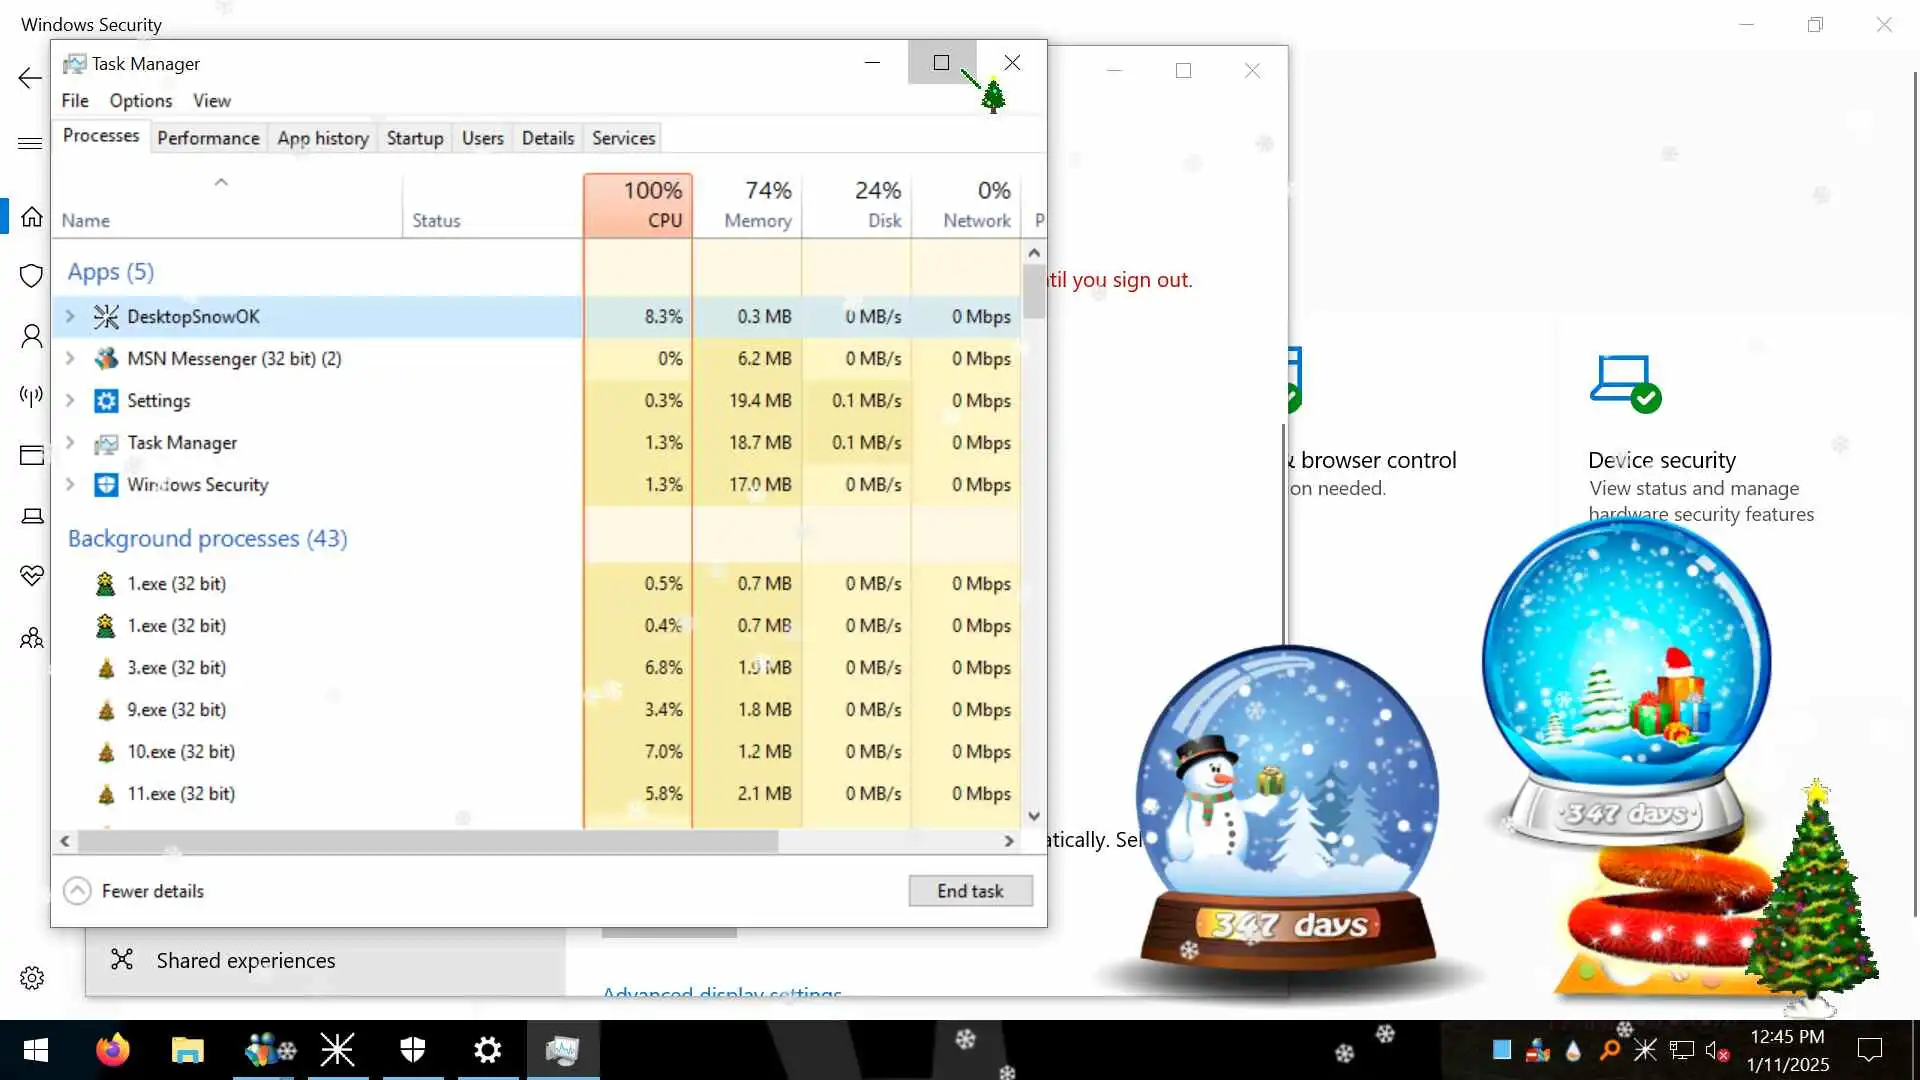Image resolution: width=1920 pixels, height=1080 pixels.
Task: Click the horizontal scrollbar in Task Manager
Action: pos(428,841)
